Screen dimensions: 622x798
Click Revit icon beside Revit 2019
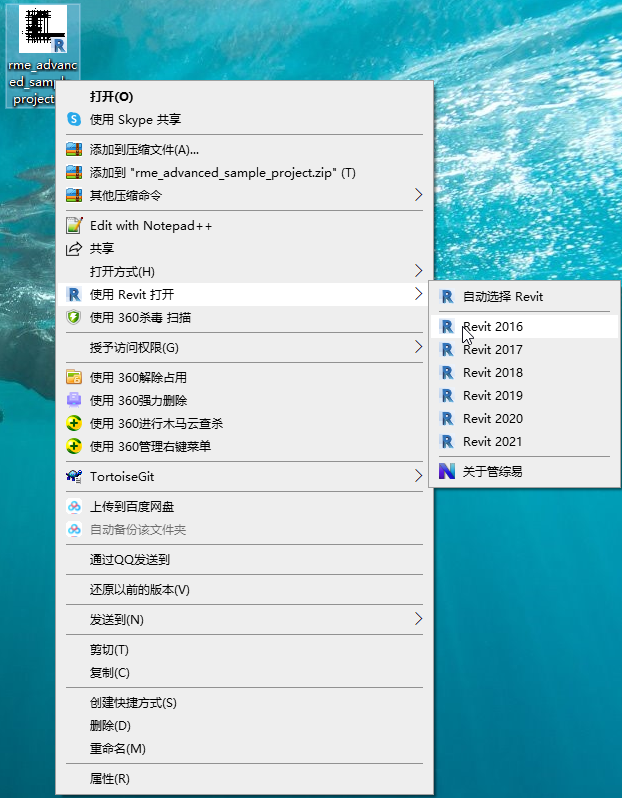coord(447,395)
